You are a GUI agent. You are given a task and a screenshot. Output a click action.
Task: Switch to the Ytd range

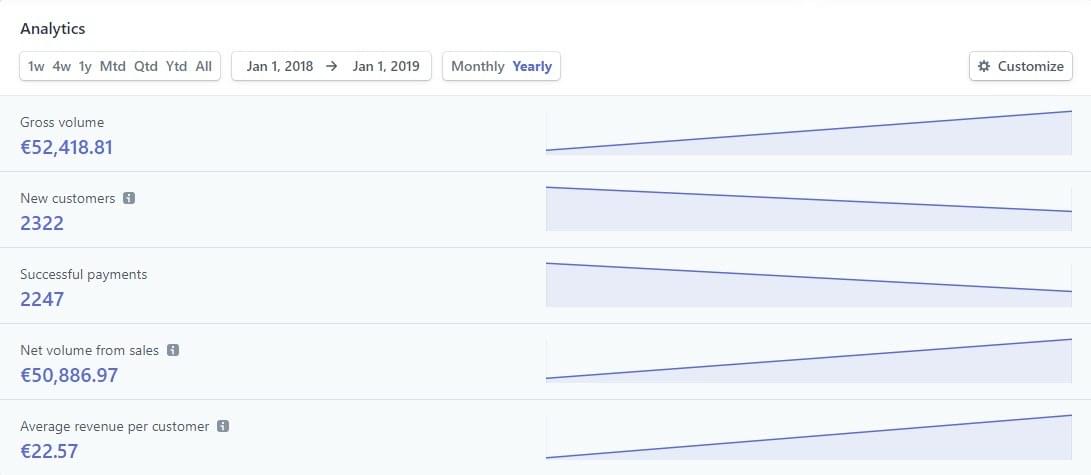click(176, 66)
